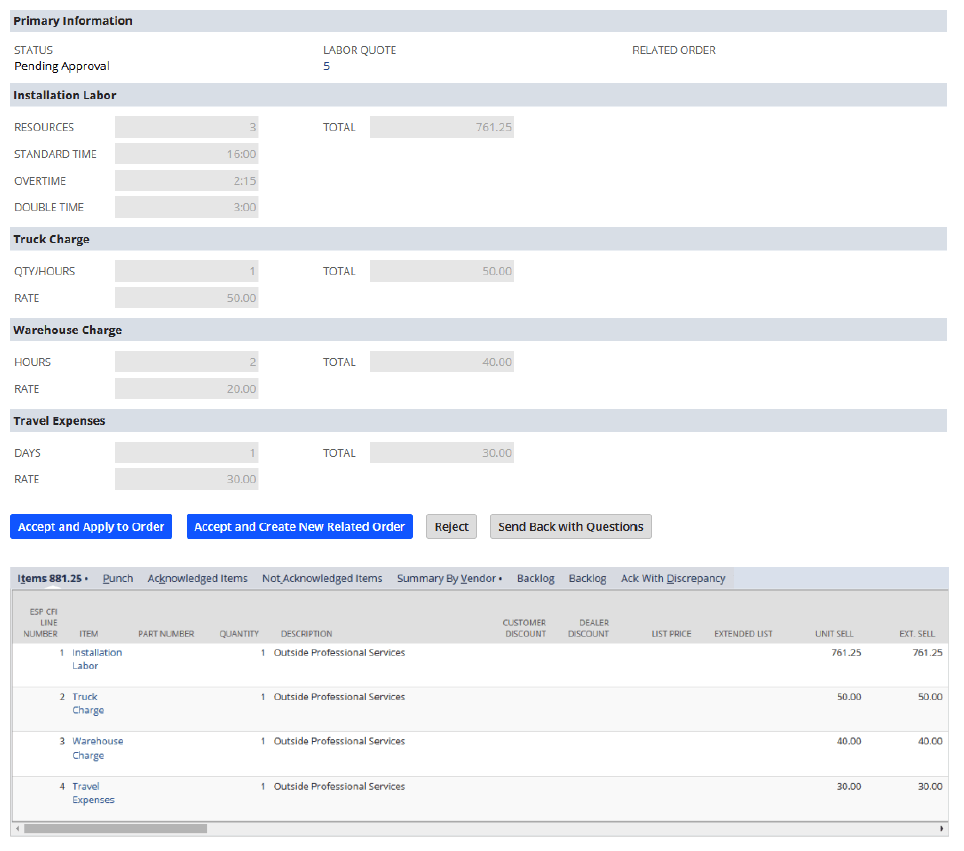This screenshot has height=851, width=964.
Task: Click the Unit Sell column header
Action: pos(834,633)
